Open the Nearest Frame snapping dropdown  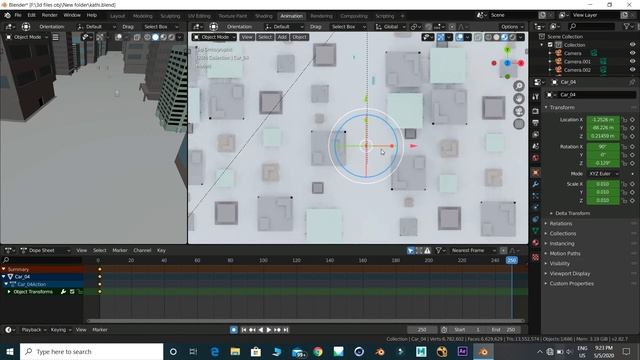coord(472,251)
